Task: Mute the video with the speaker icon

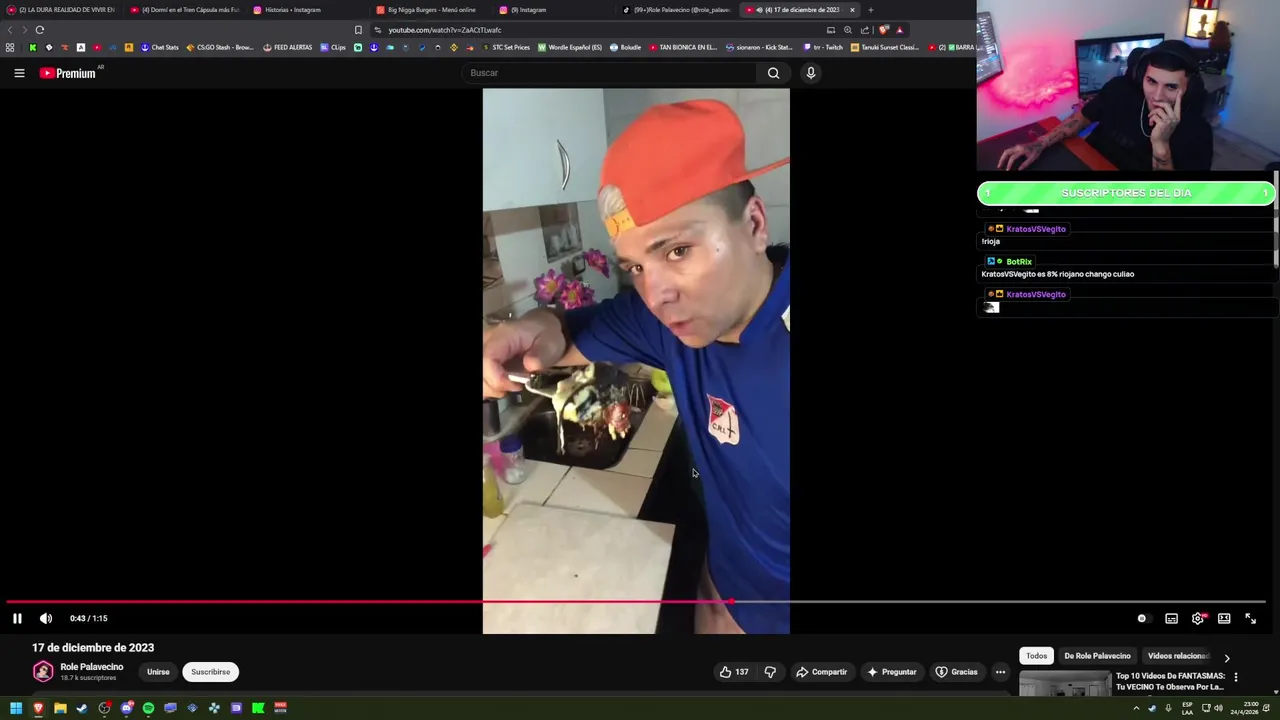Action: 46,618
